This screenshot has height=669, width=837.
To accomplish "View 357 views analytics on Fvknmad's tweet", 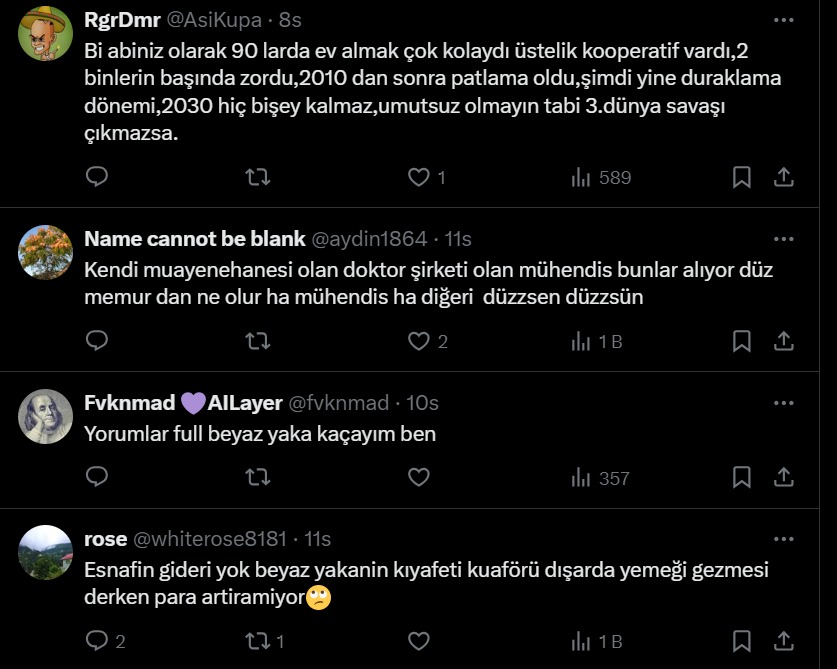I will pyautogui.click(x=600, y=478).
